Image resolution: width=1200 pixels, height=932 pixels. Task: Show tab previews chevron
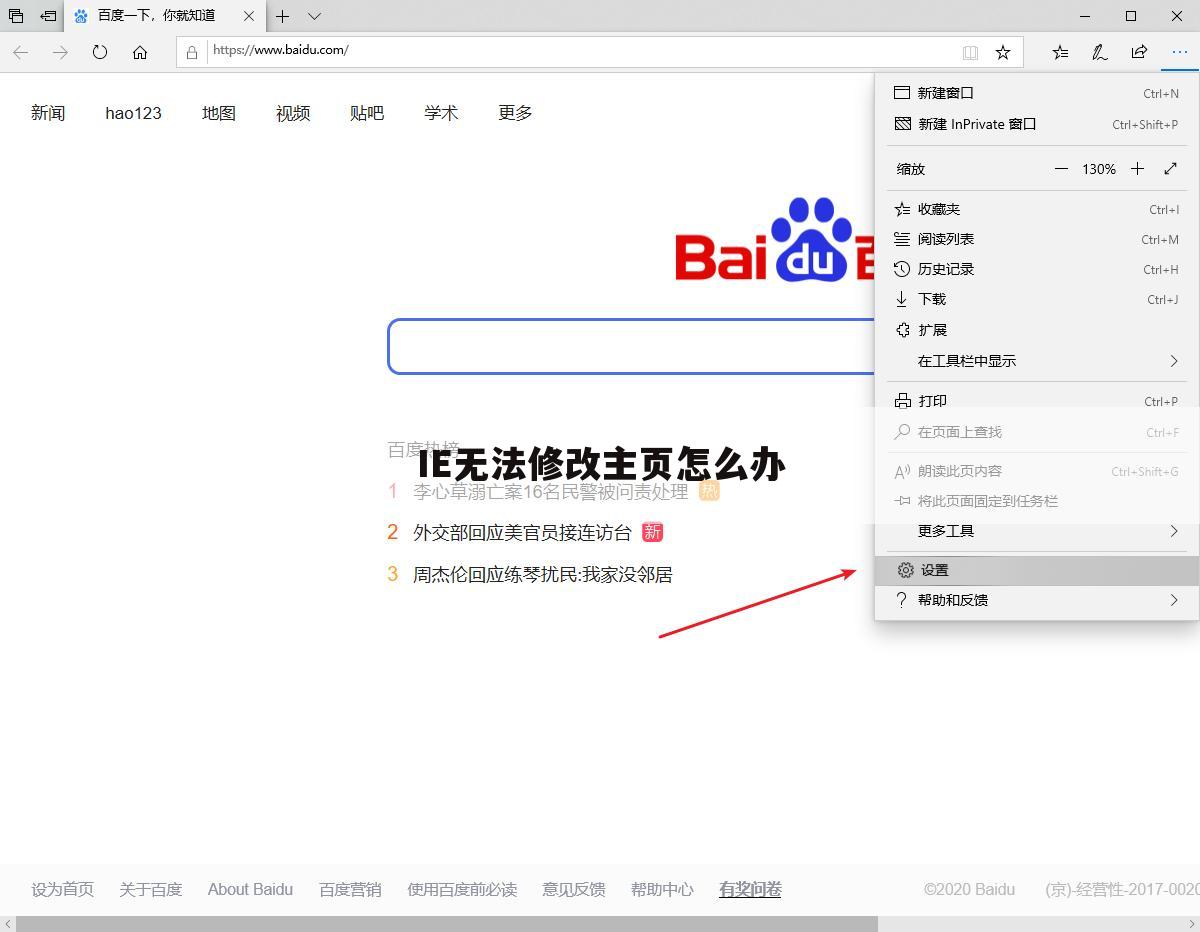click(x=314, y=16)
